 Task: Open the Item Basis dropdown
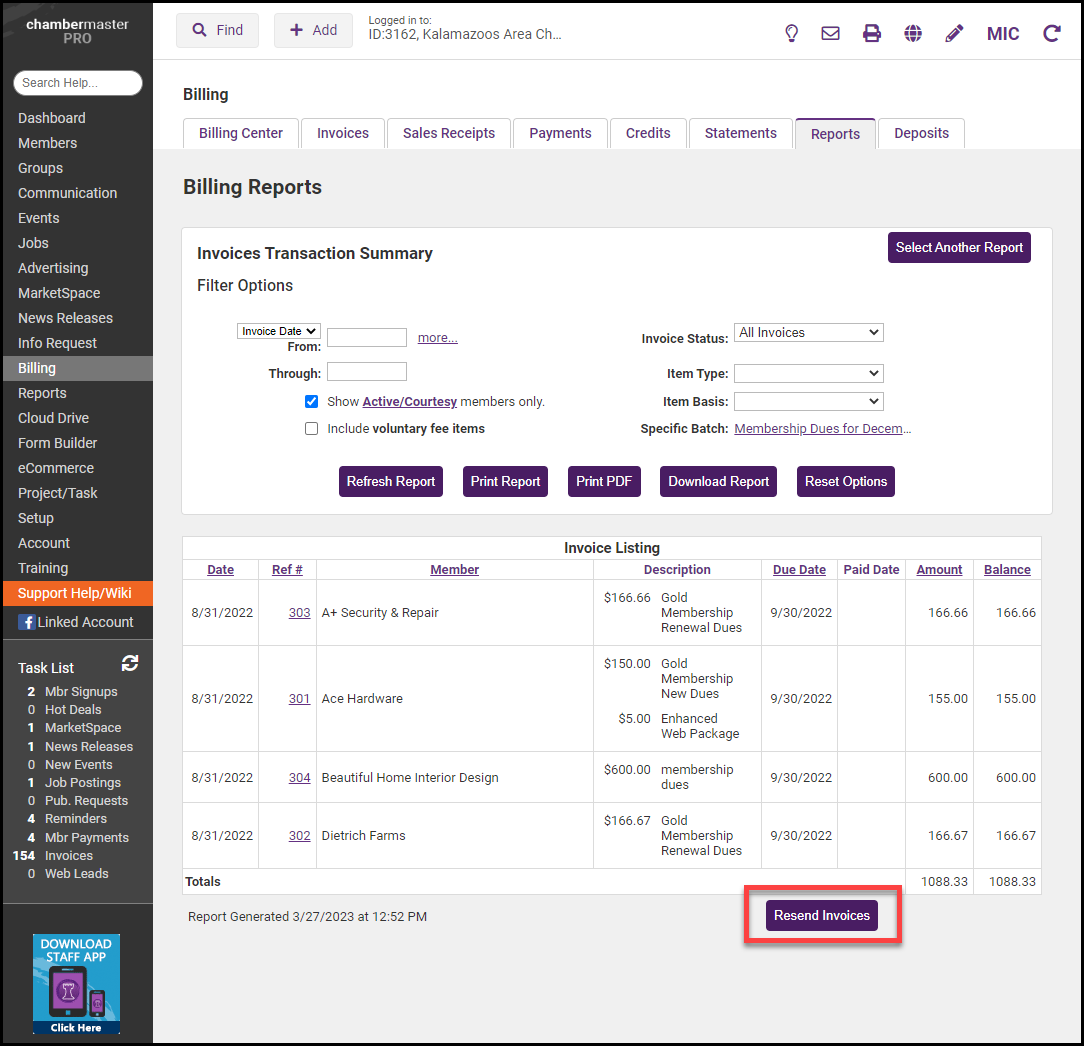tap(809, 401)
